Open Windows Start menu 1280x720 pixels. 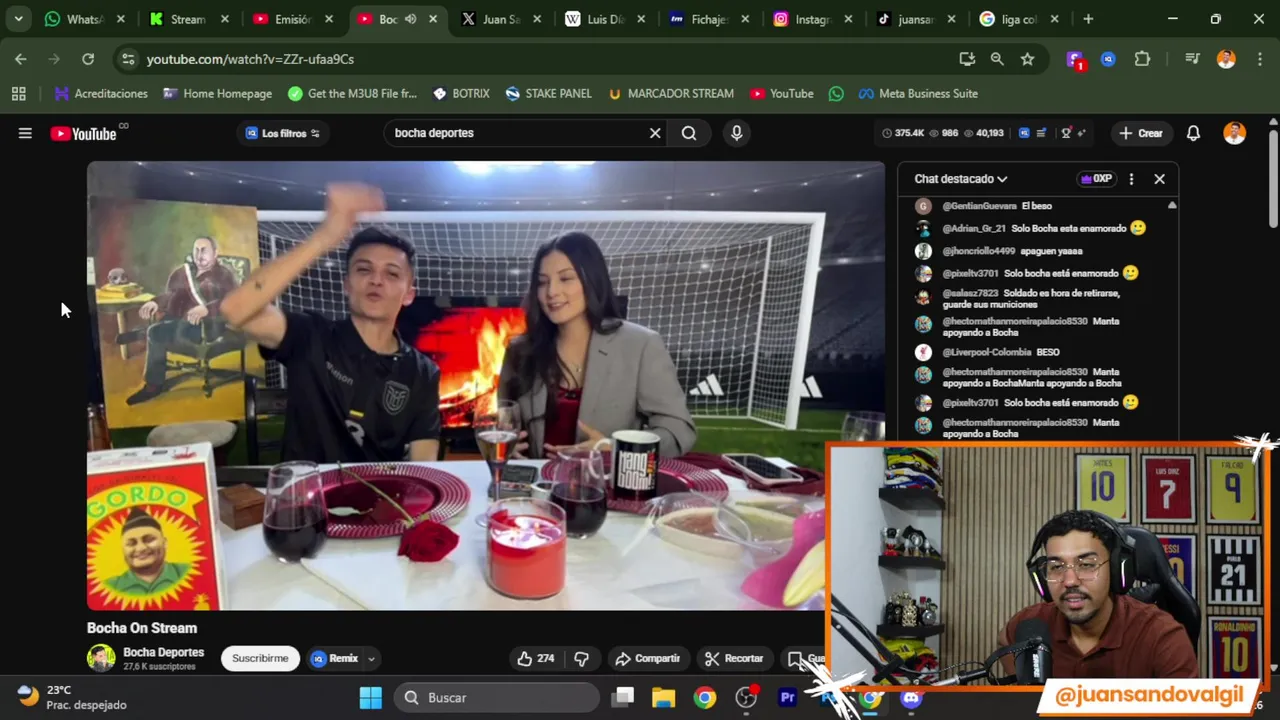[x=370, y=698]
